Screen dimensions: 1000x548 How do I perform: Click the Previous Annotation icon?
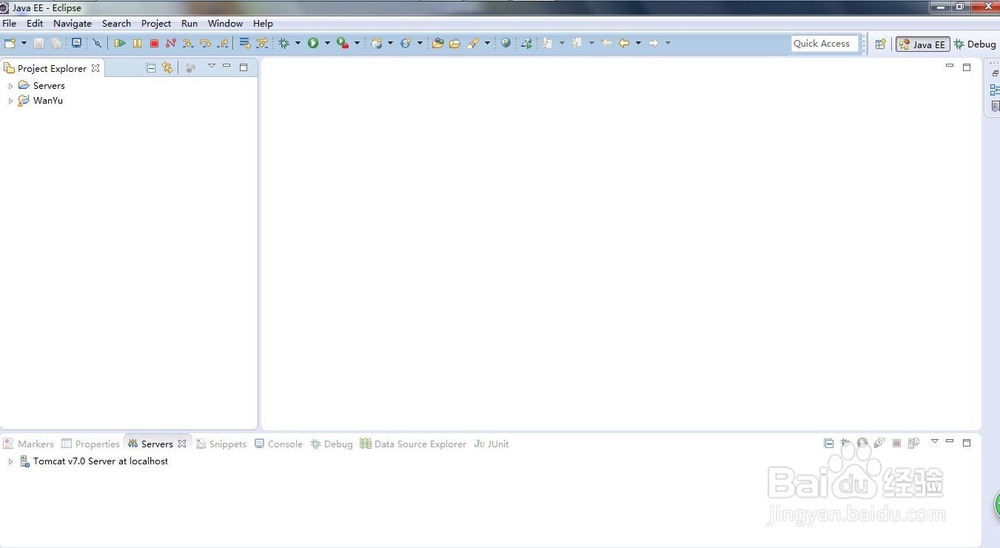point(577,43)
